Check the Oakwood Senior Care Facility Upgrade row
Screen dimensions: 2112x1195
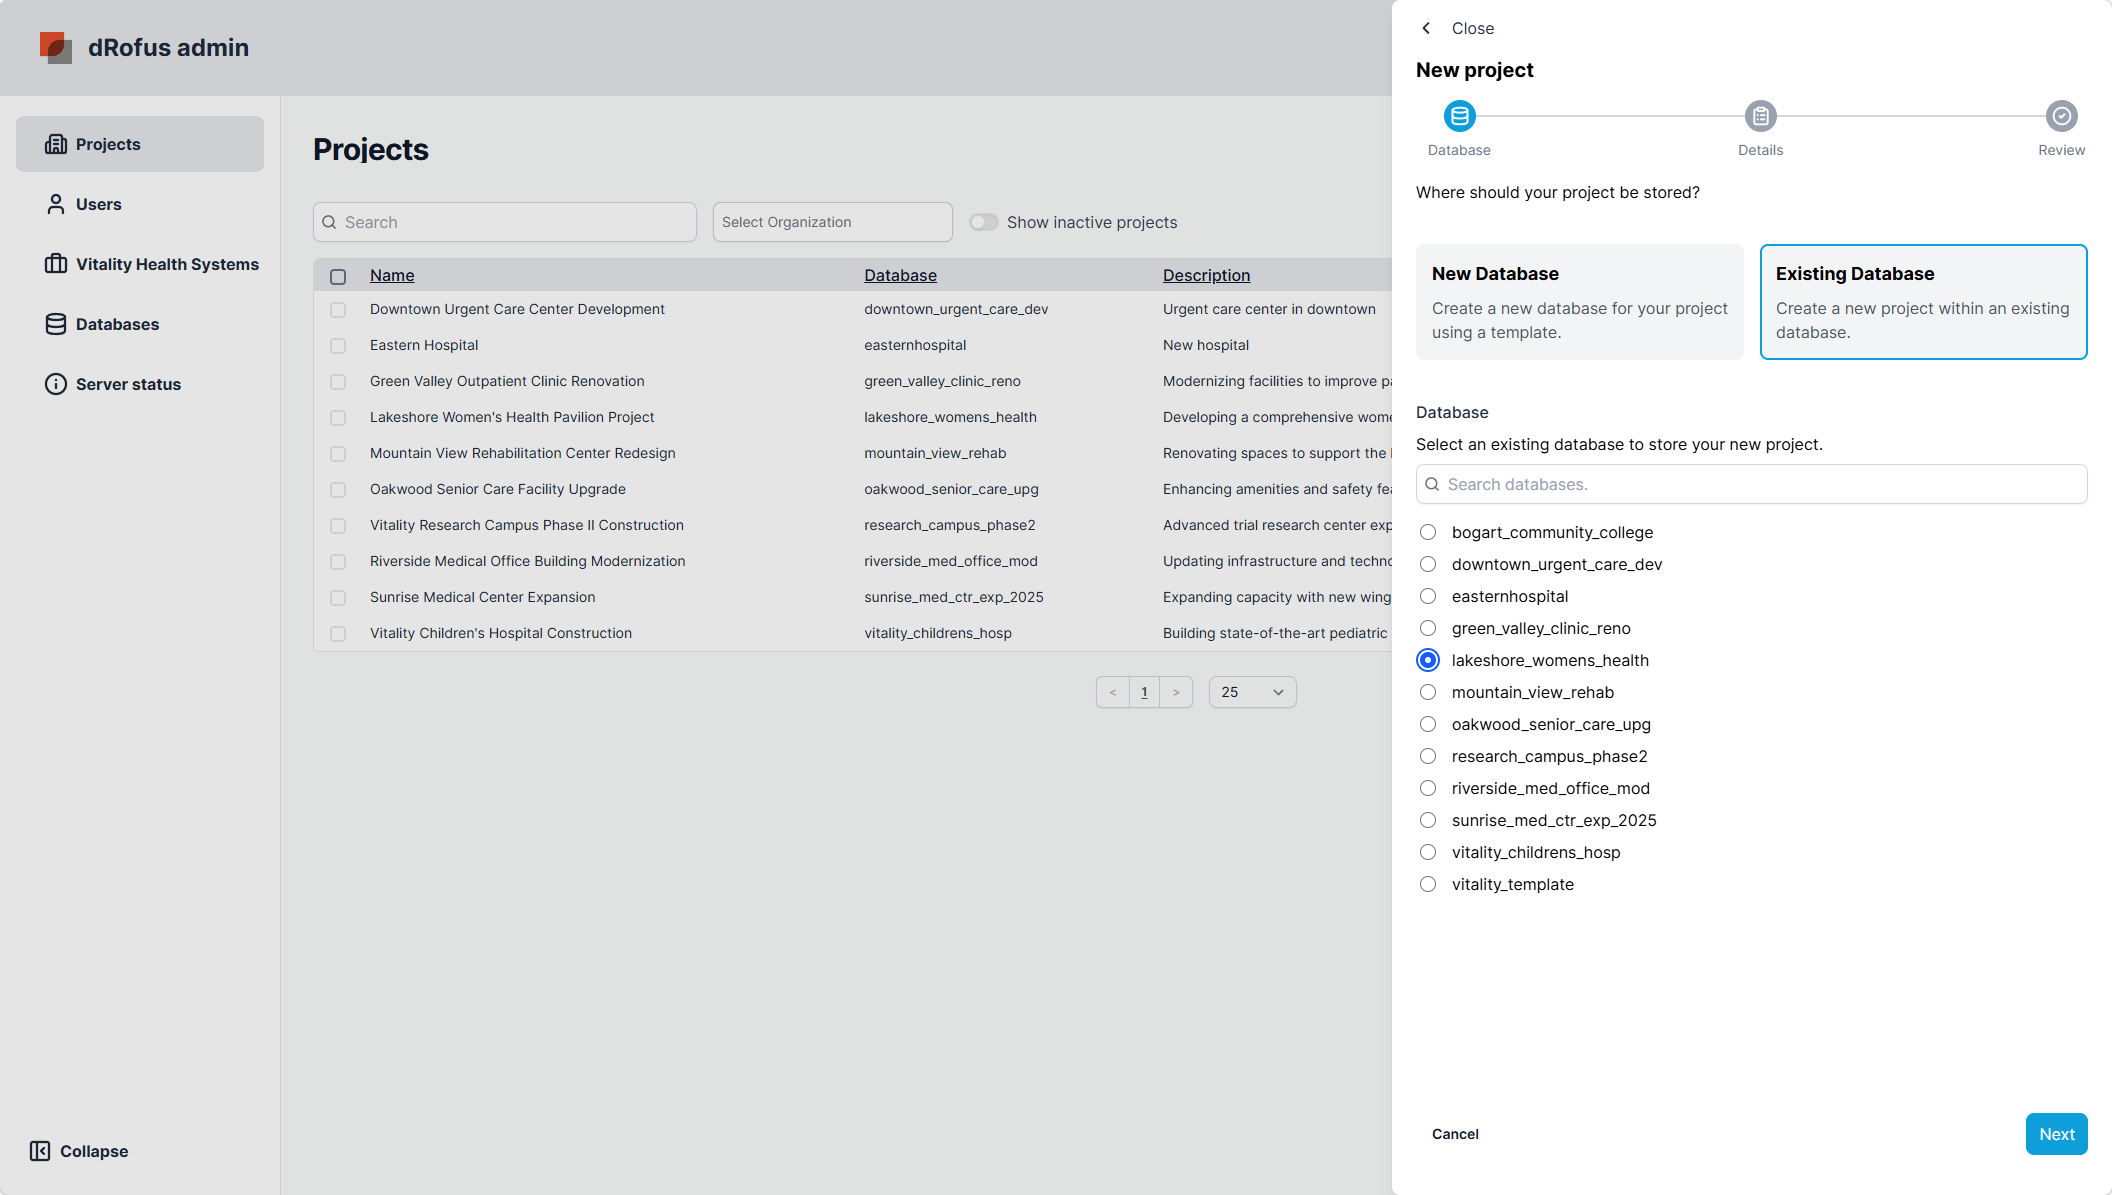[338, 490]
